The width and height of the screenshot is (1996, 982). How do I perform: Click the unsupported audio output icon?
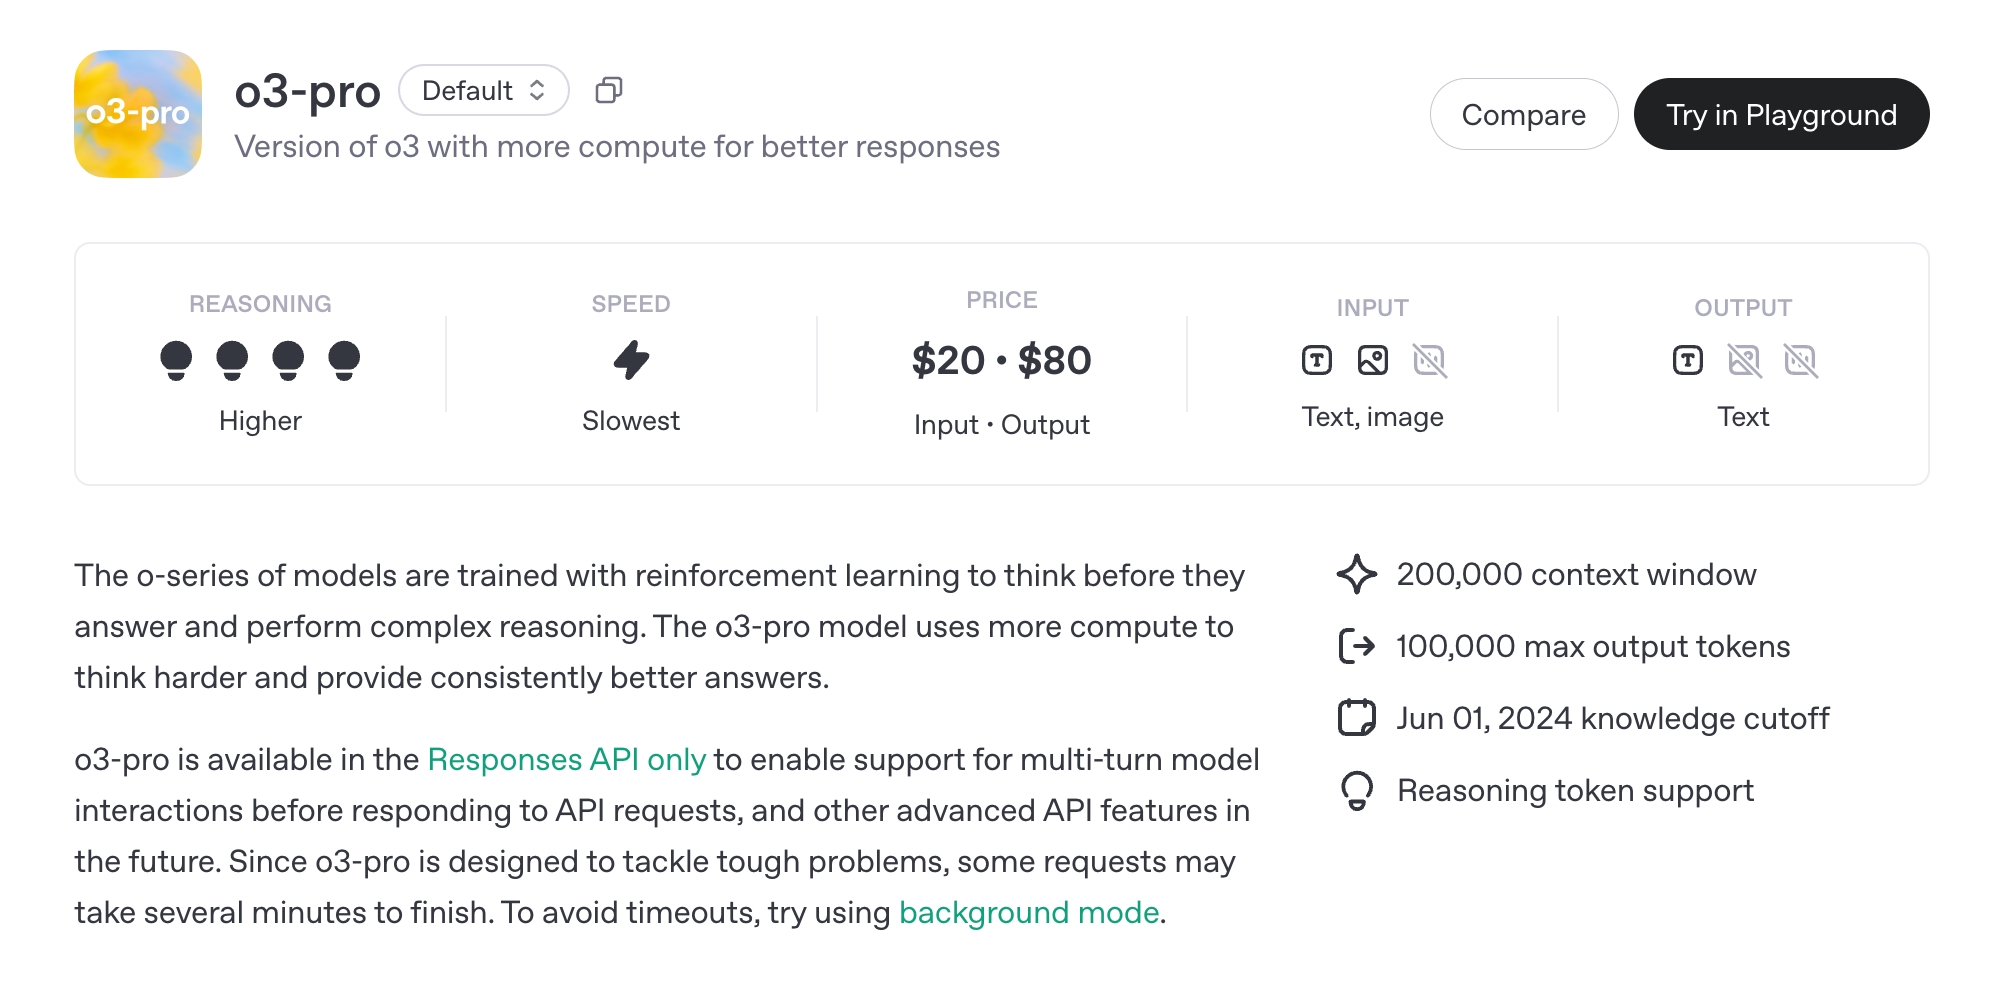coord(1800,360)
